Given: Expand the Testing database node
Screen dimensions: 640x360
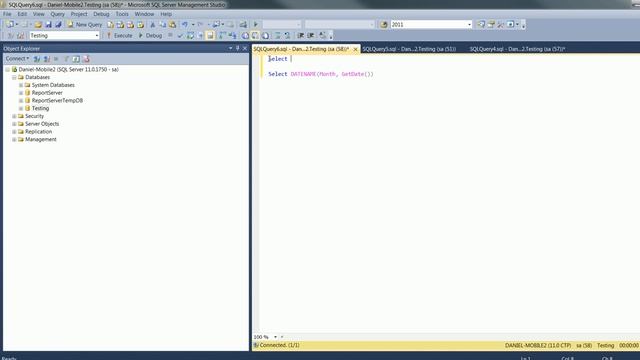Looking at the screenshot, I should (21, 108).
